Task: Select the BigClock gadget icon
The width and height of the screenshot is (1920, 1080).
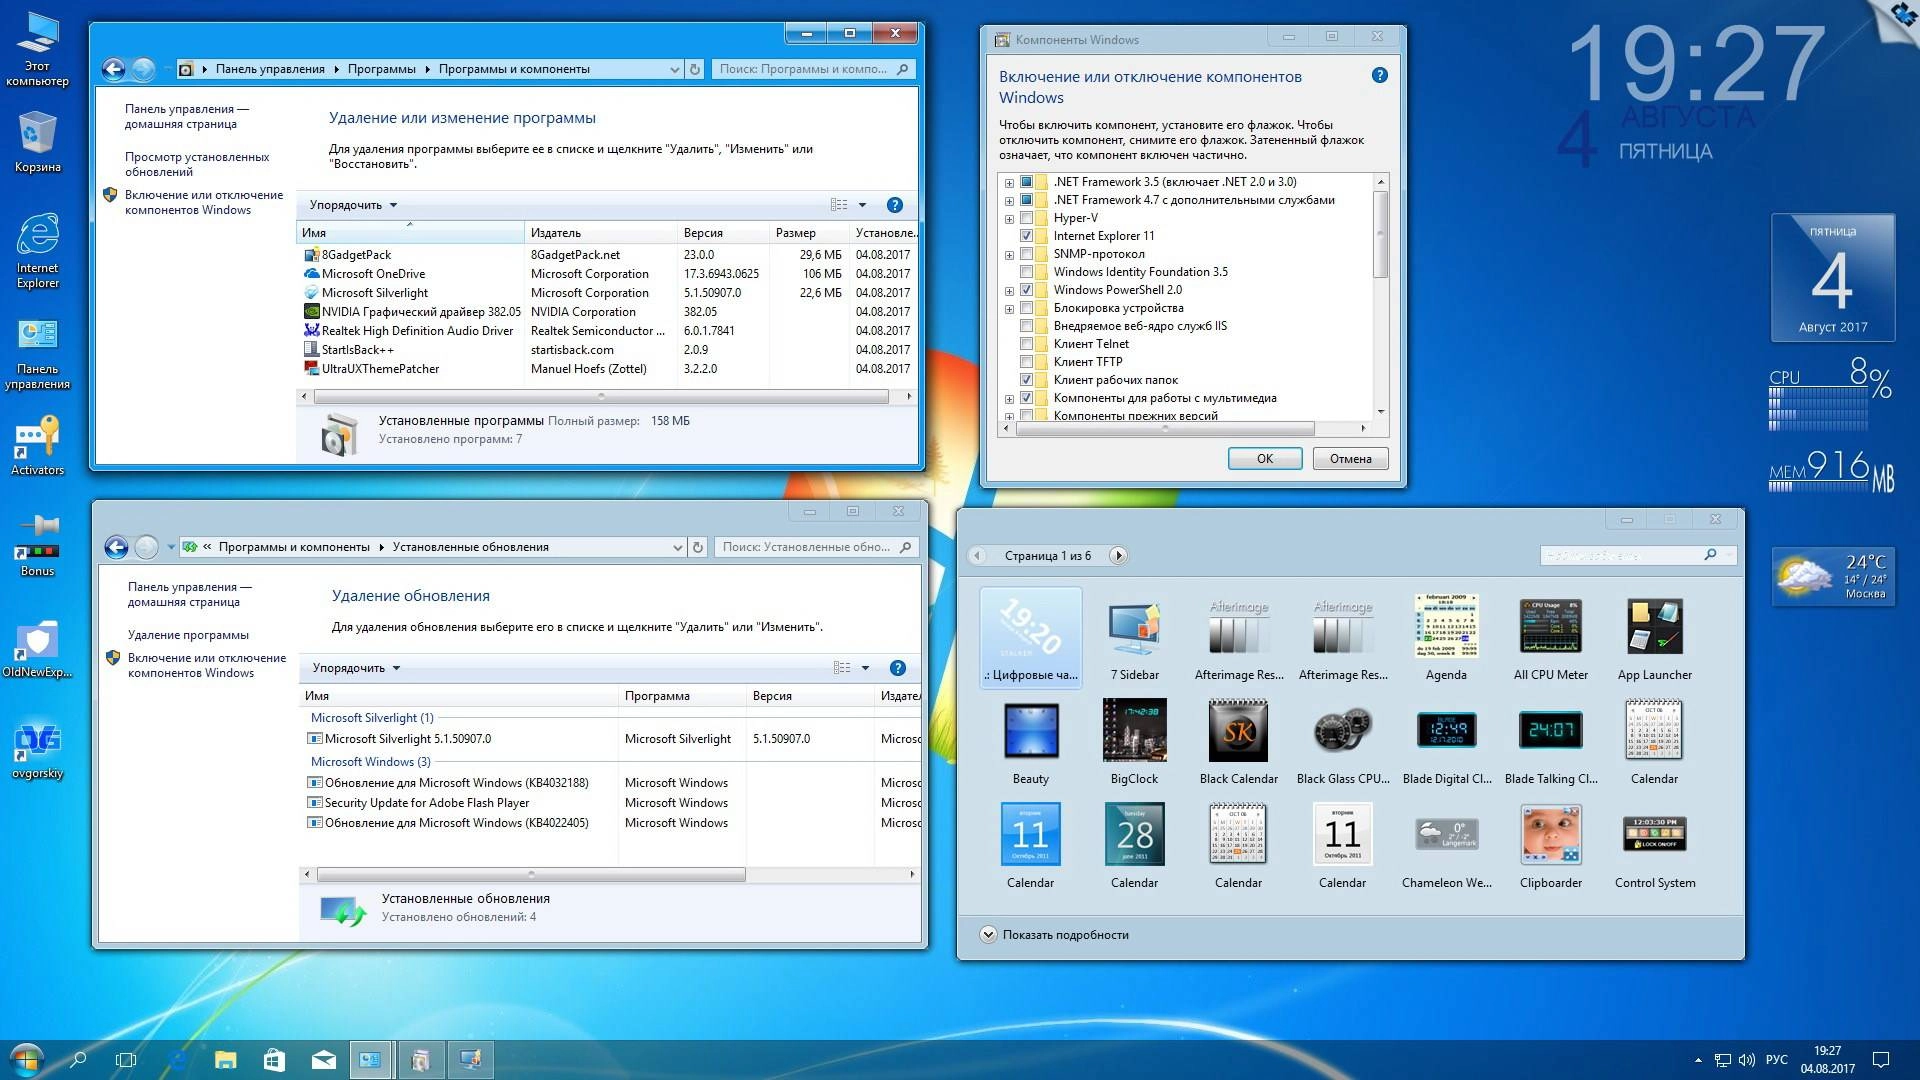Action: click(x=1134, y=731)
